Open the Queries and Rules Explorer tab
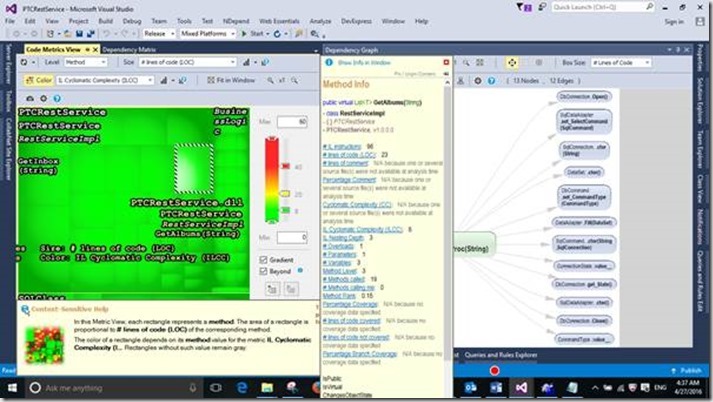 coord(501,355)
